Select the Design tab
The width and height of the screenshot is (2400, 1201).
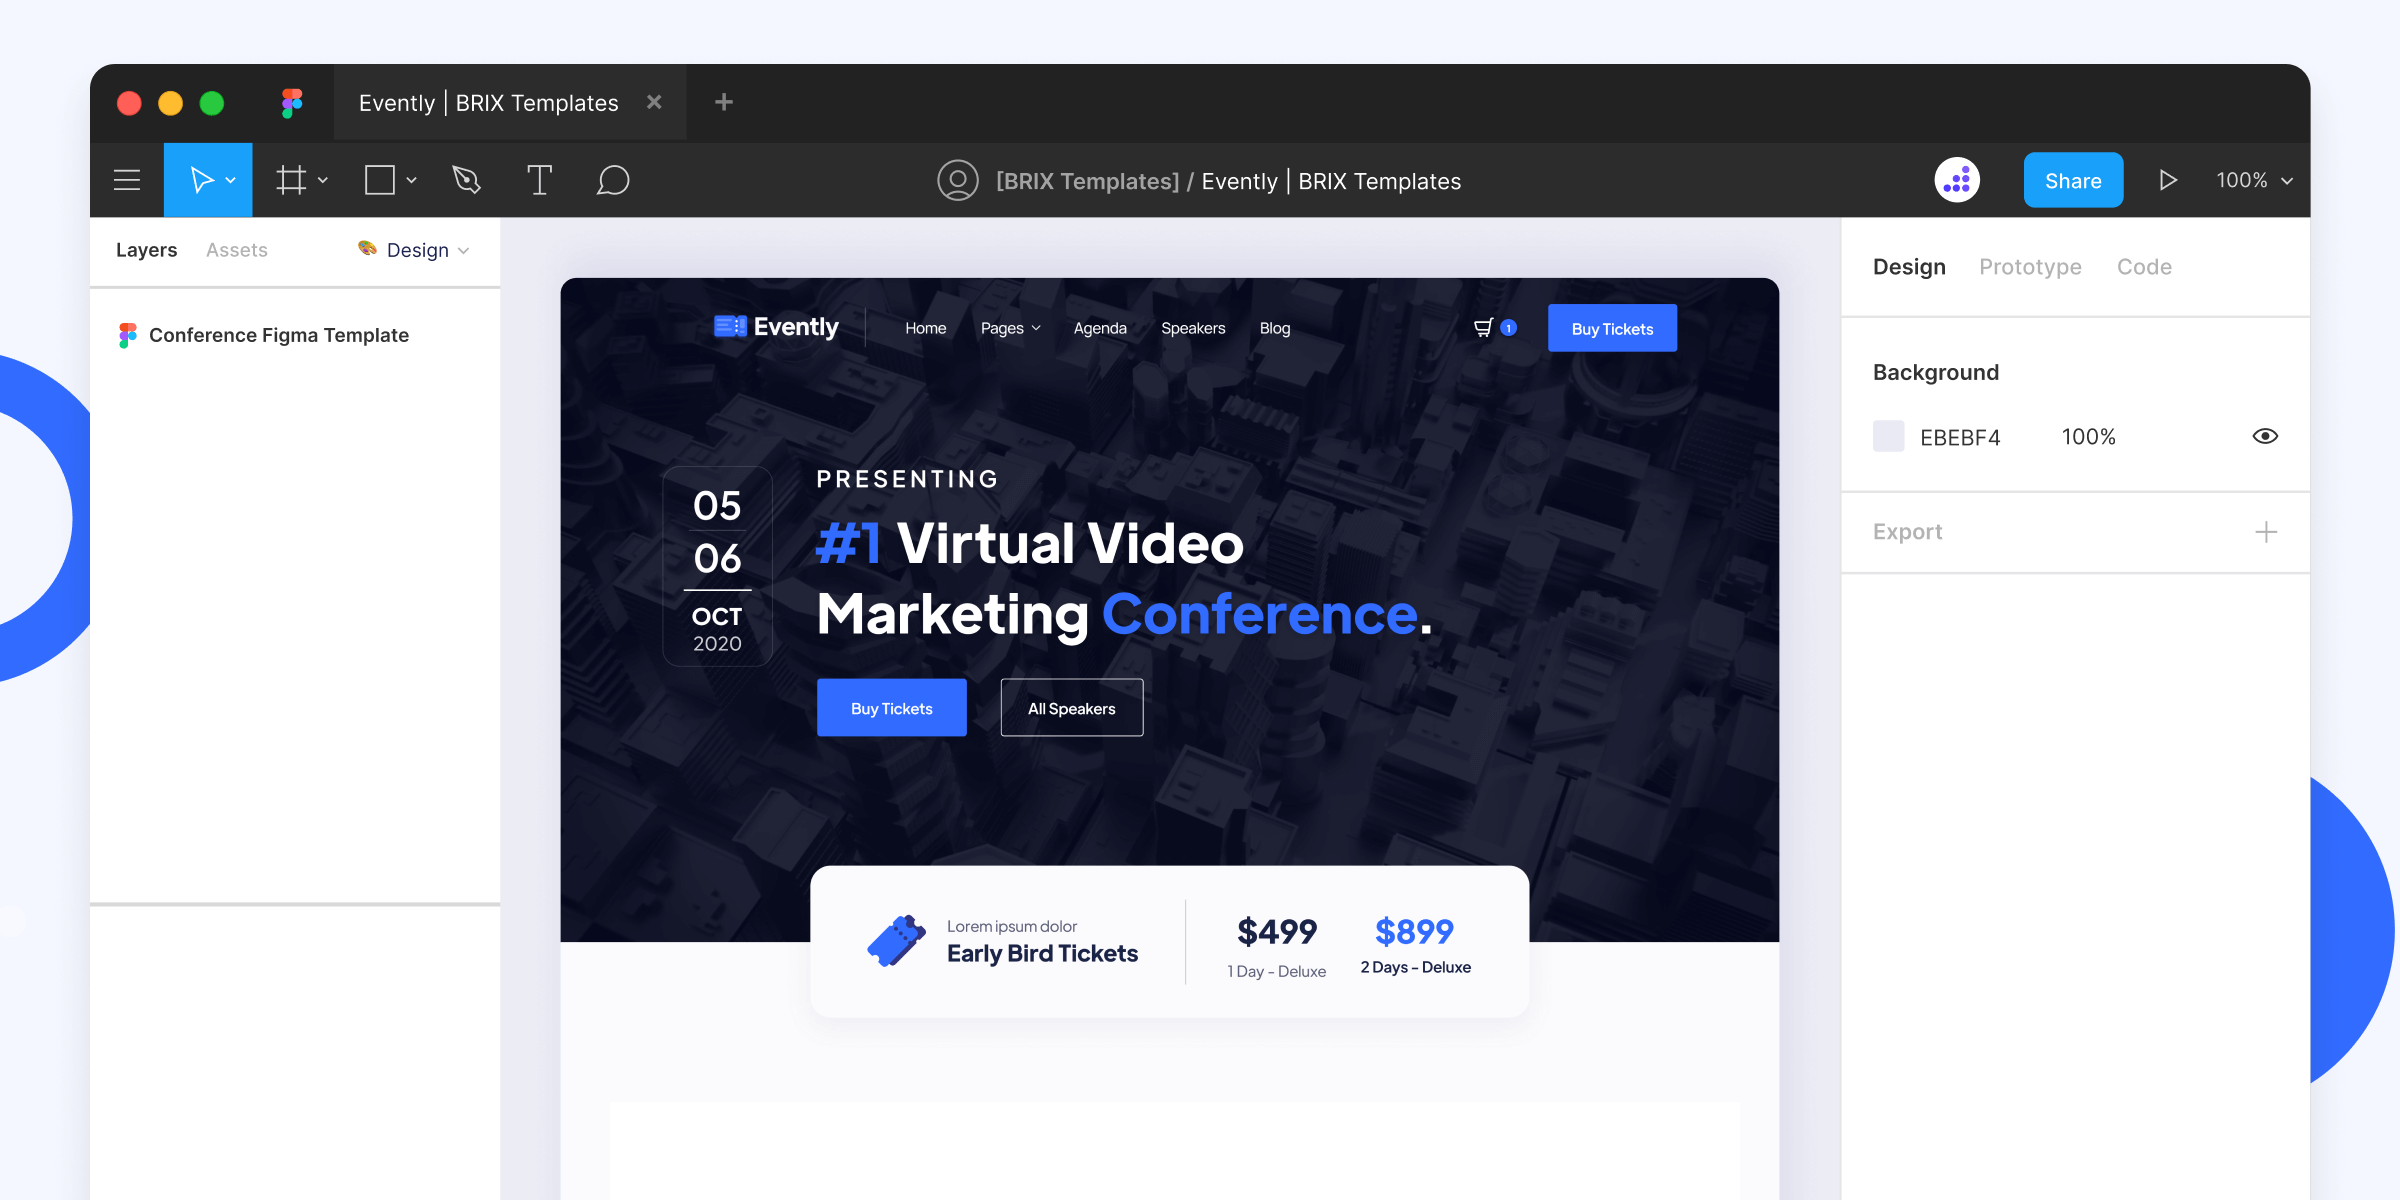click(1910, 265)
